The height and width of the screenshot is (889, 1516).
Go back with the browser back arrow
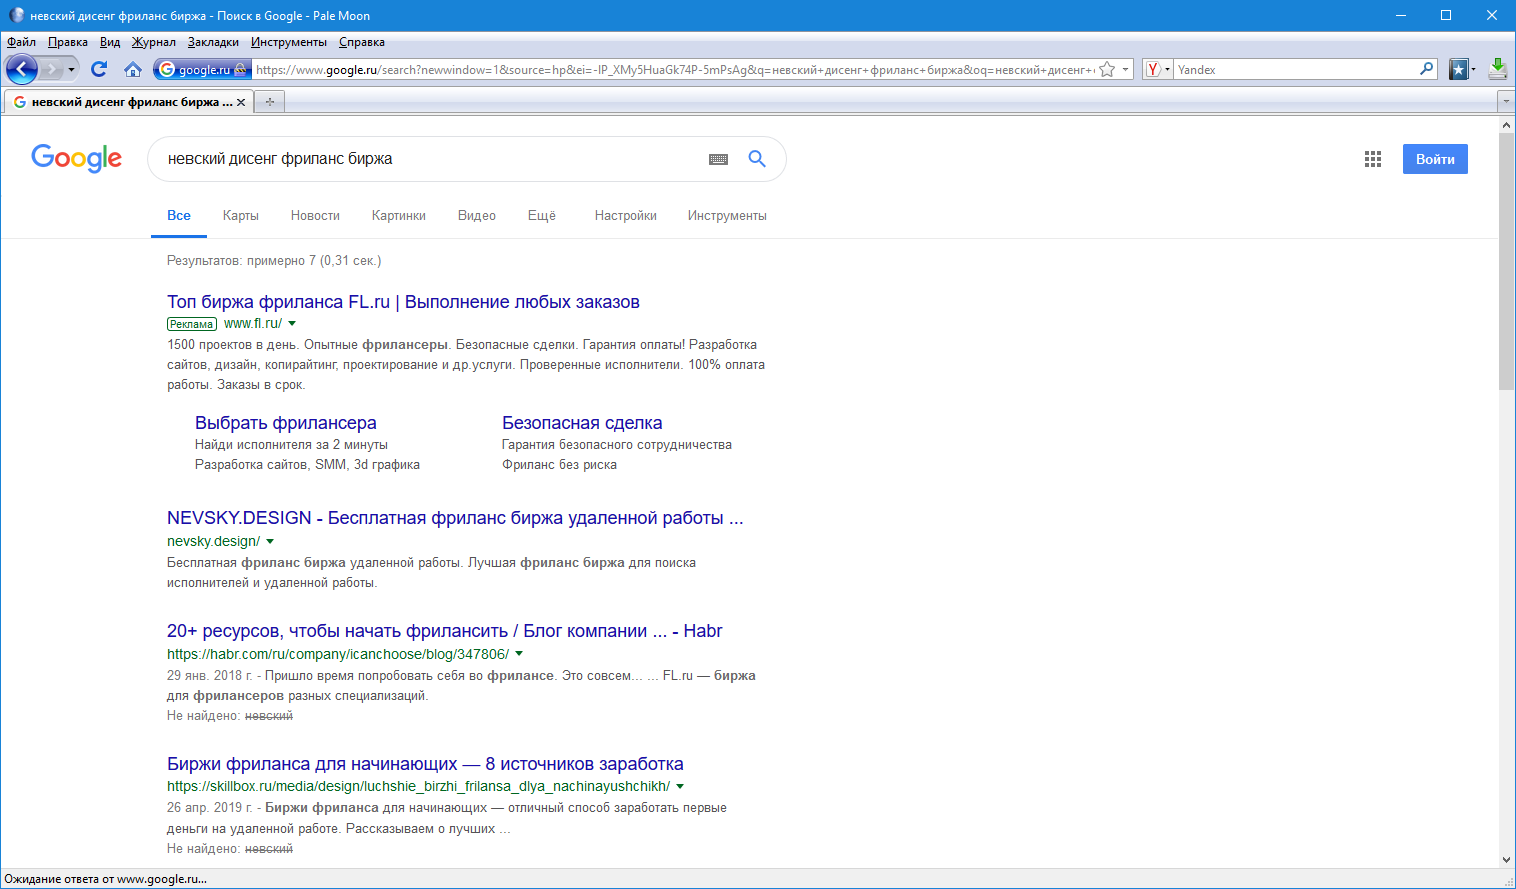(21, 69)
